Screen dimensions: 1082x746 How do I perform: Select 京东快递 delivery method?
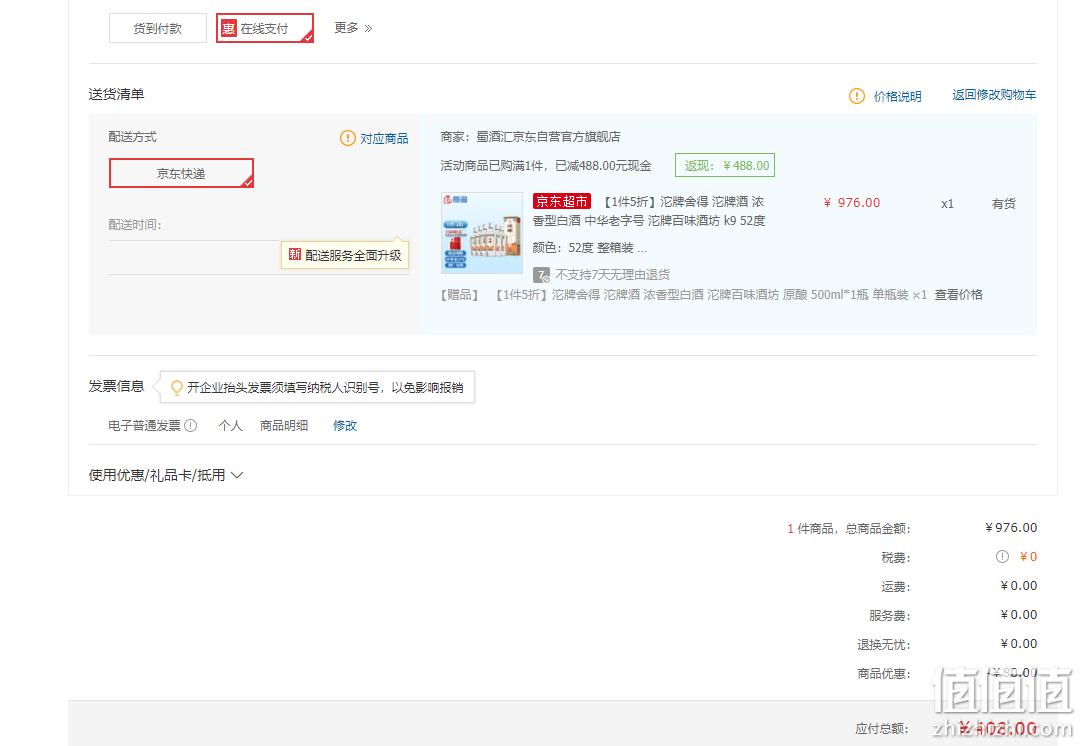[181, 173]
